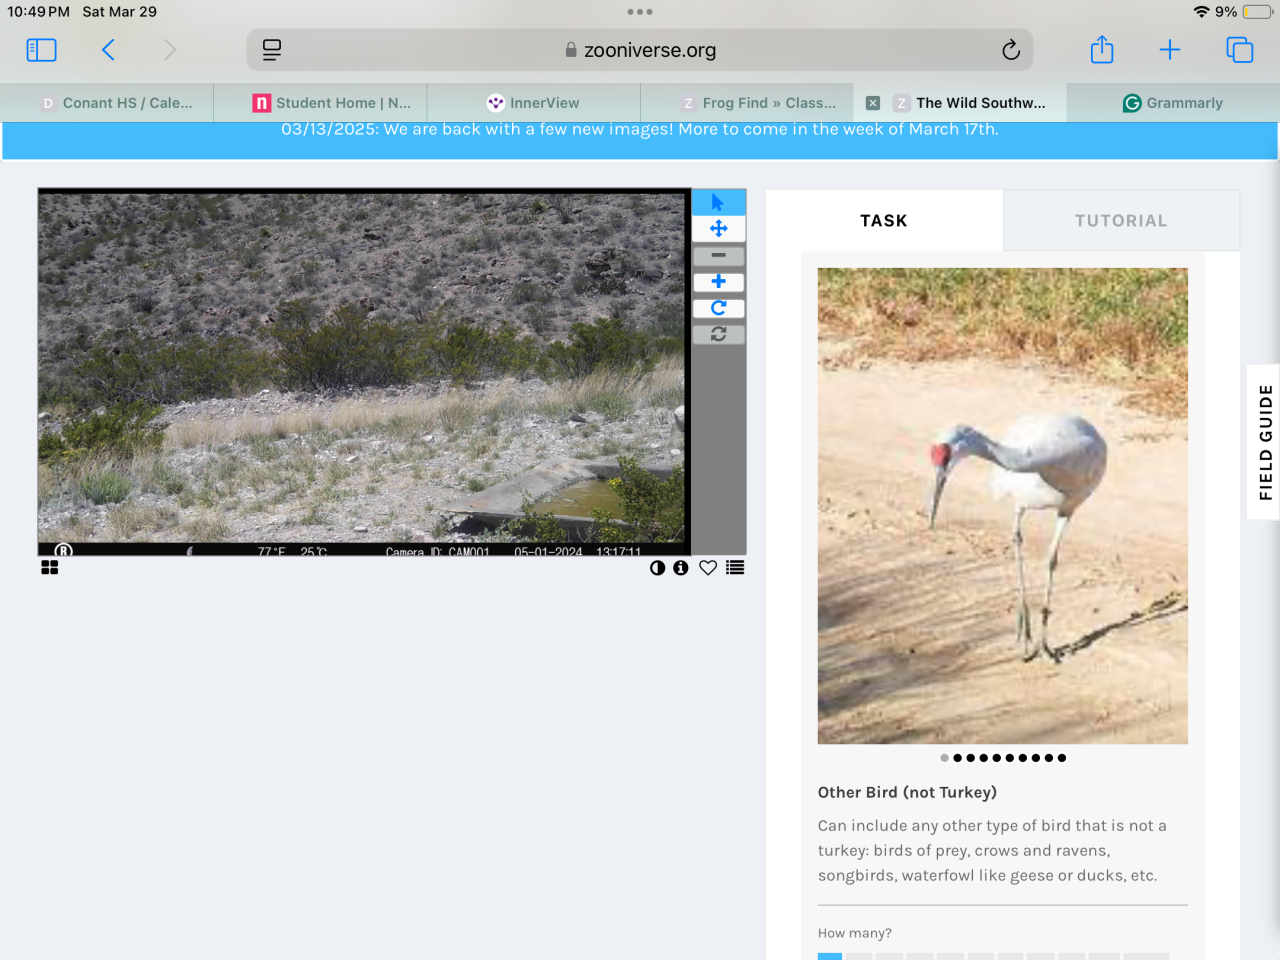
Task: Reload the zooniverse.org page
Action: pos(1011,50)
